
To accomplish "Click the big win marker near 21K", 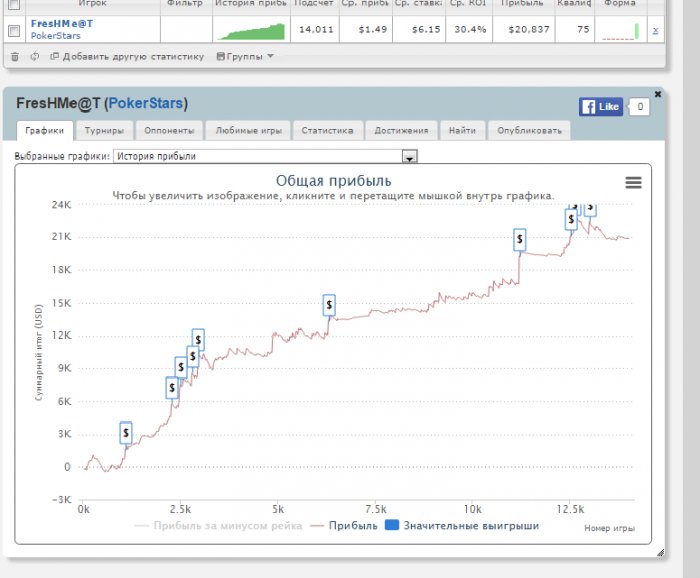I will click(x=520, y=240).
